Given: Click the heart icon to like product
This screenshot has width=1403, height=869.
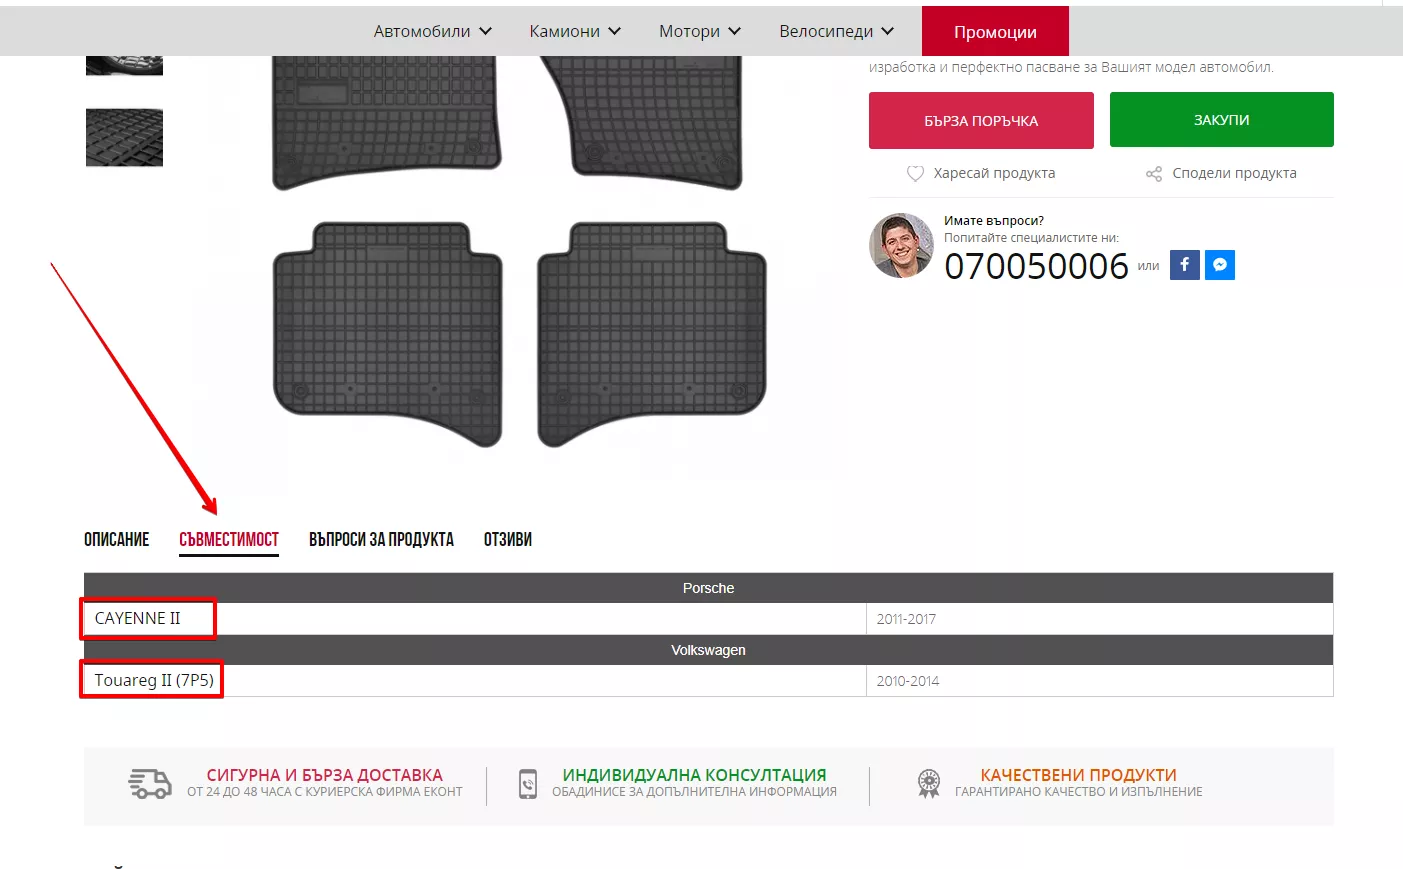Looking at the screenshot, I should tap(915, 173).
